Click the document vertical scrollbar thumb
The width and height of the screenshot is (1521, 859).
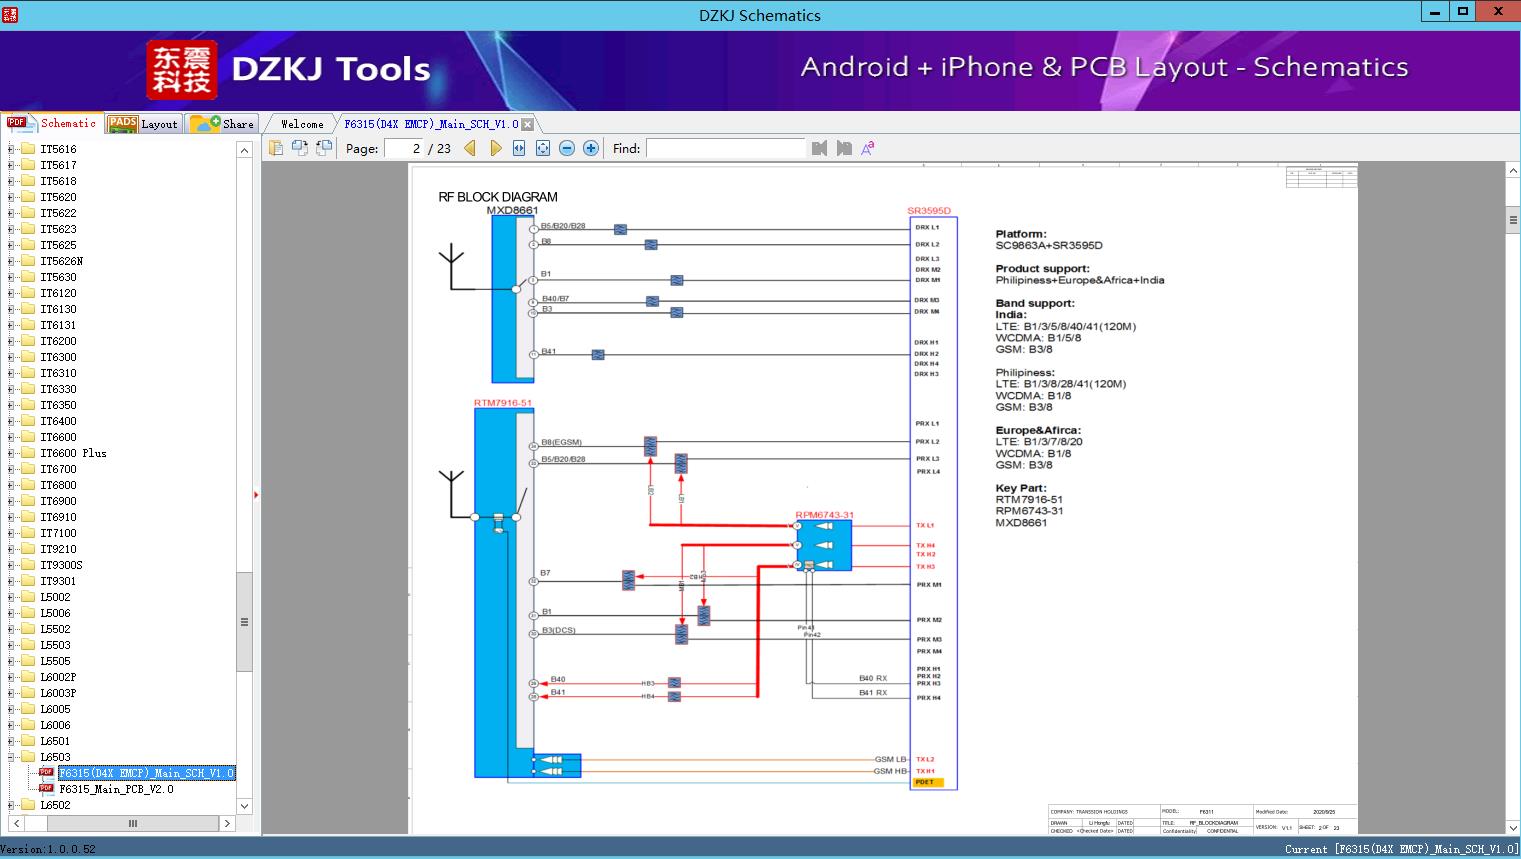1513,220
